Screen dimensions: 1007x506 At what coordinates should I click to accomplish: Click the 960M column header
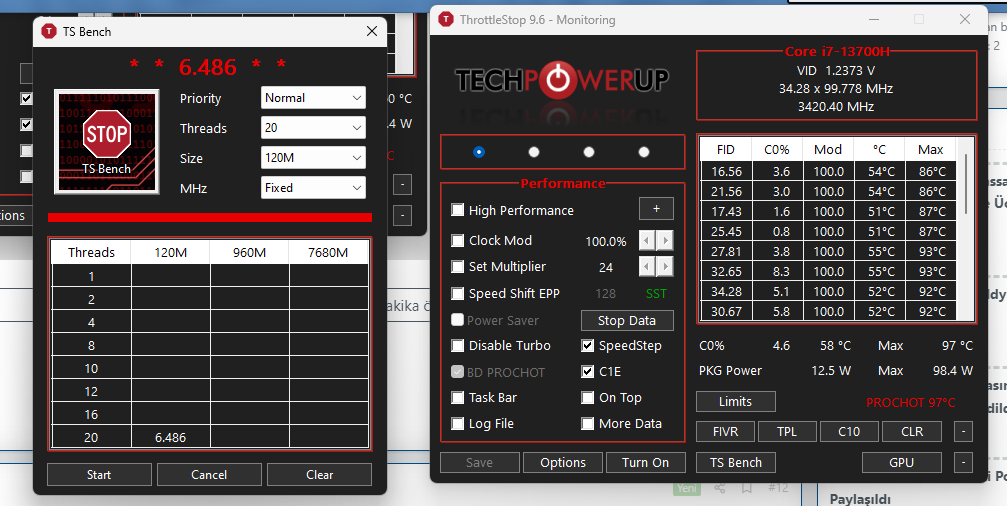[x=249, y=252]
